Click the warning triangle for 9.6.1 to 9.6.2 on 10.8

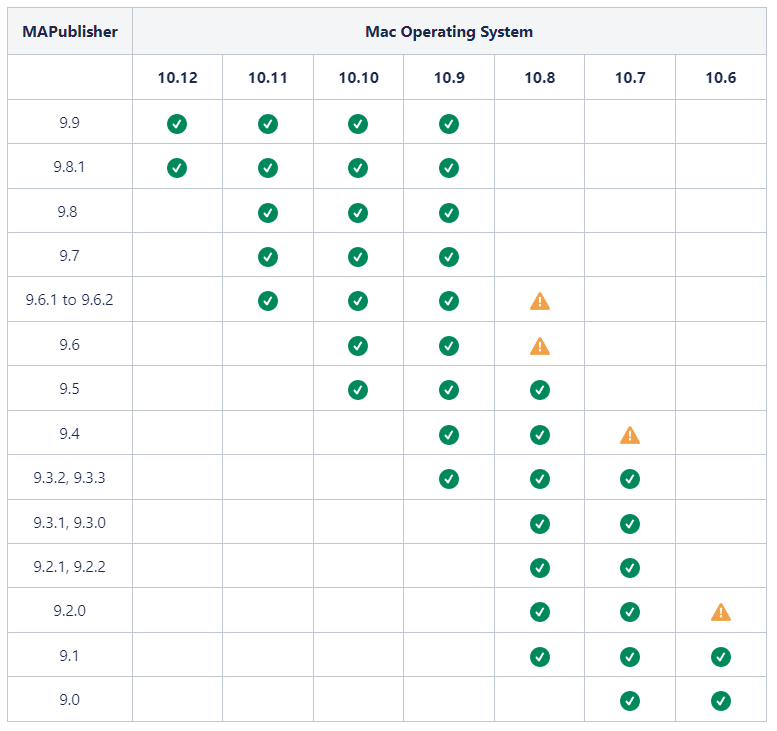[540, 301]
